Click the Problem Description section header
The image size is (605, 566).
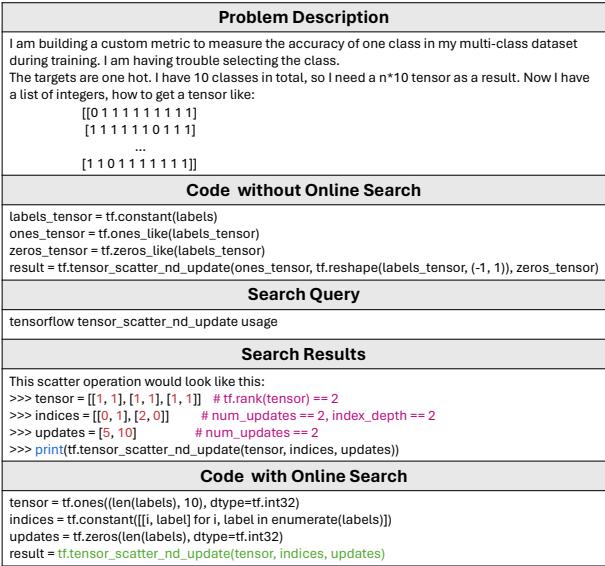[x=302, y=19]
